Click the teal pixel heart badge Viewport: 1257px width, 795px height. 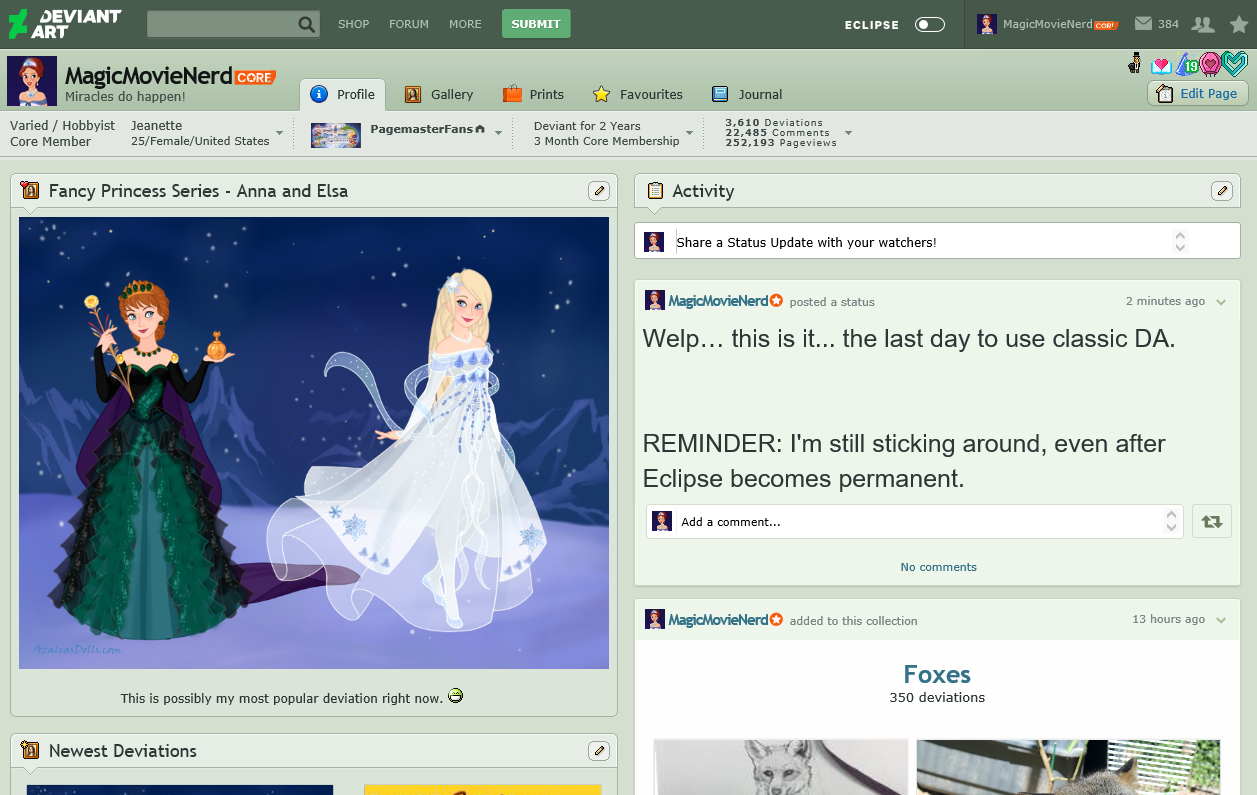tap(1235, 65)
